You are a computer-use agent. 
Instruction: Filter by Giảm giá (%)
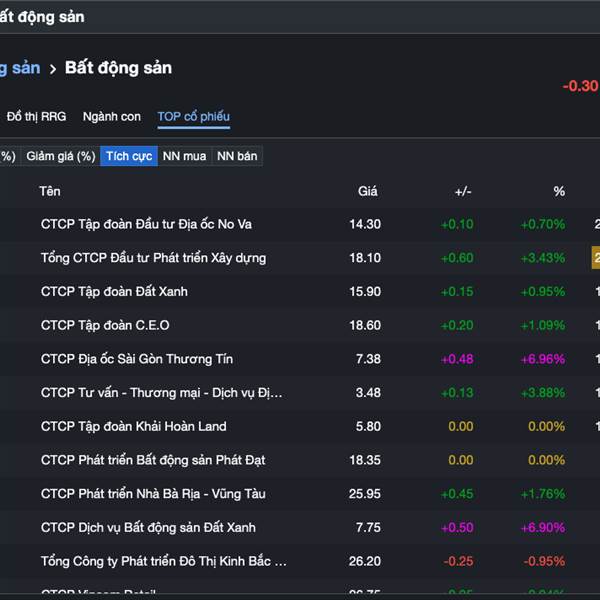pos(61,156)
